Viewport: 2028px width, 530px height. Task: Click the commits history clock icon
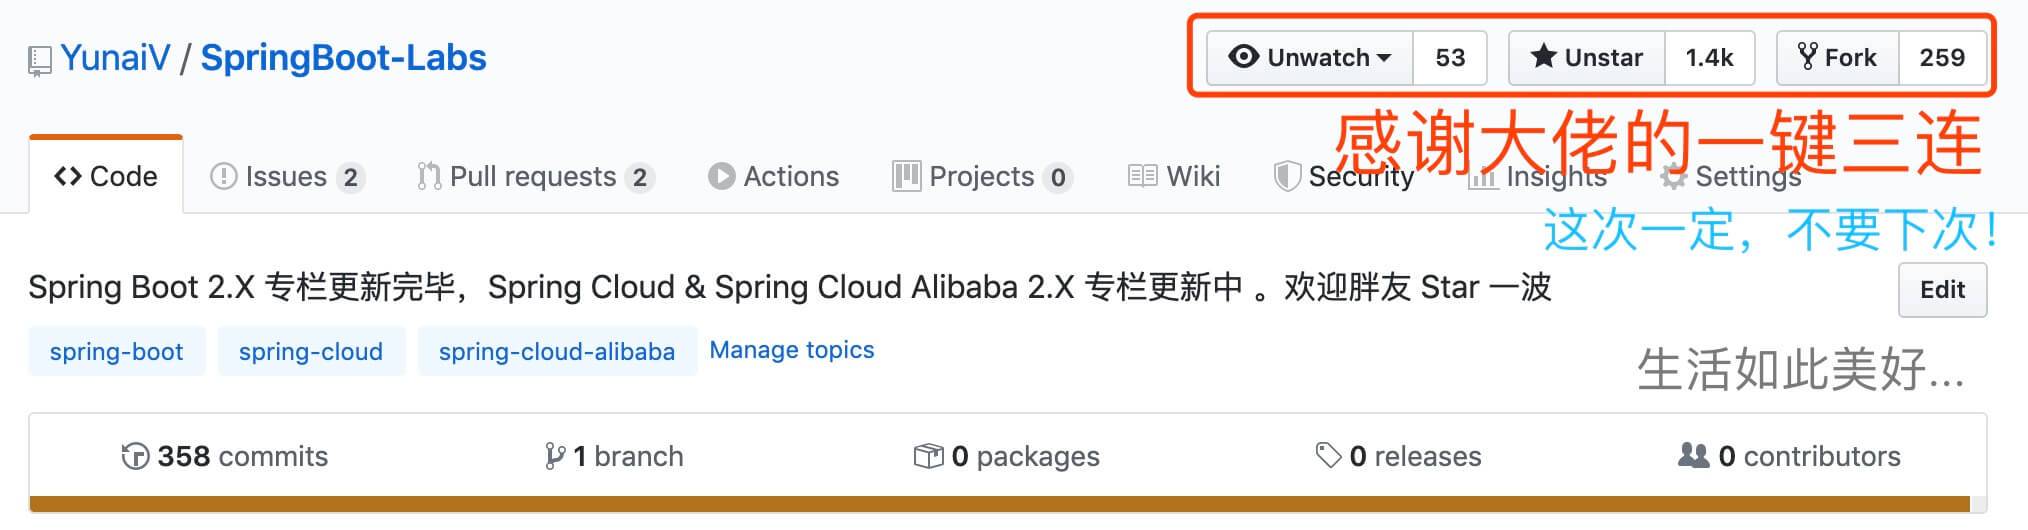coord(134,457)
